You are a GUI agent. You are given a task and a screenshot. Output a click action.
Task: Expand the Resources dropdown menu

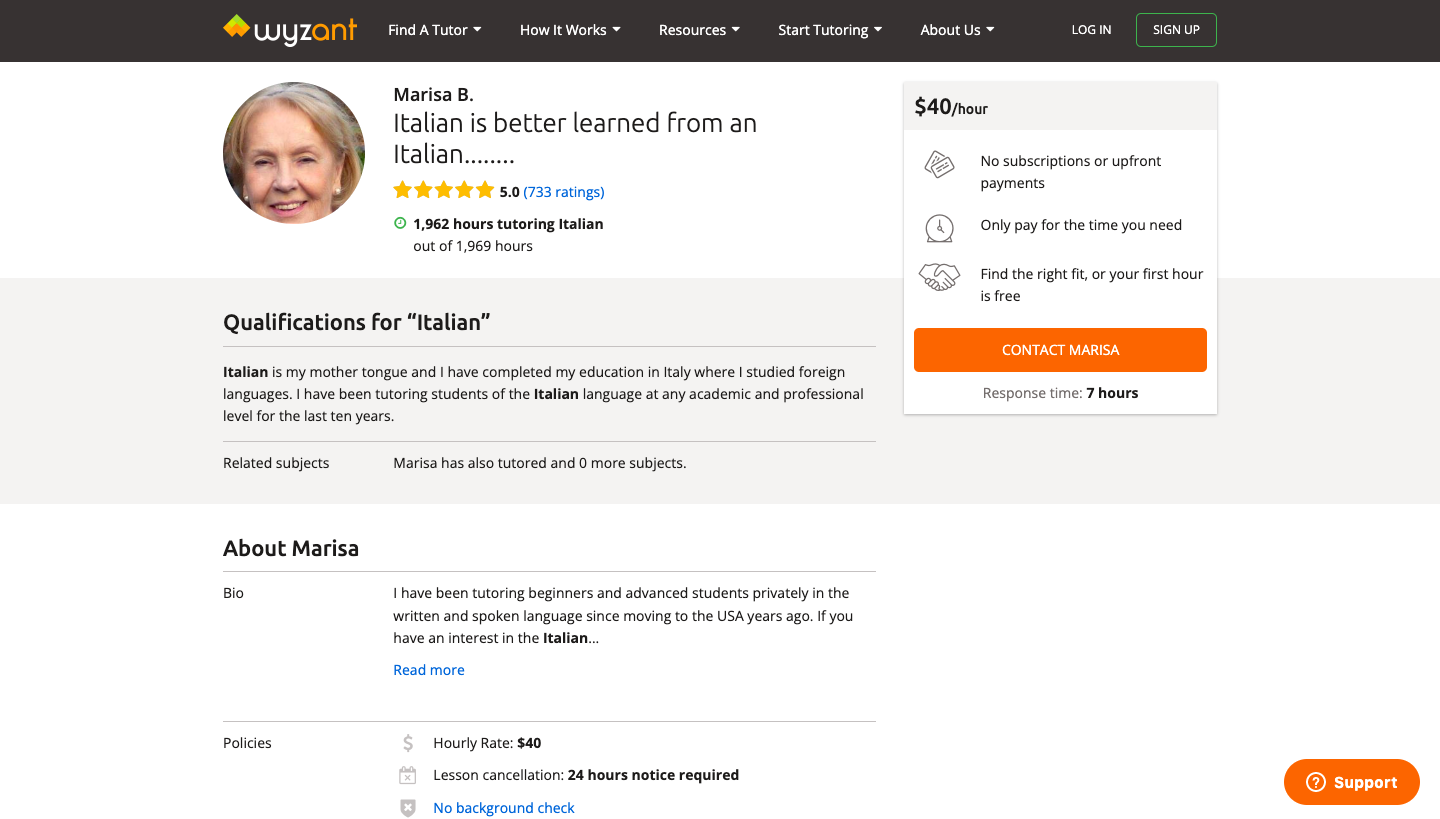699,30
